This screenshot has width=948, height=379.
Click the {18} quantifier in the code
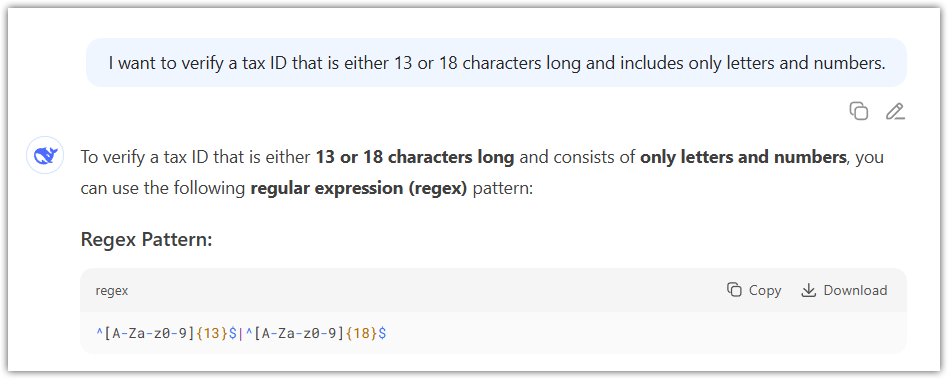pyautogui.click(x=362, y=332)
